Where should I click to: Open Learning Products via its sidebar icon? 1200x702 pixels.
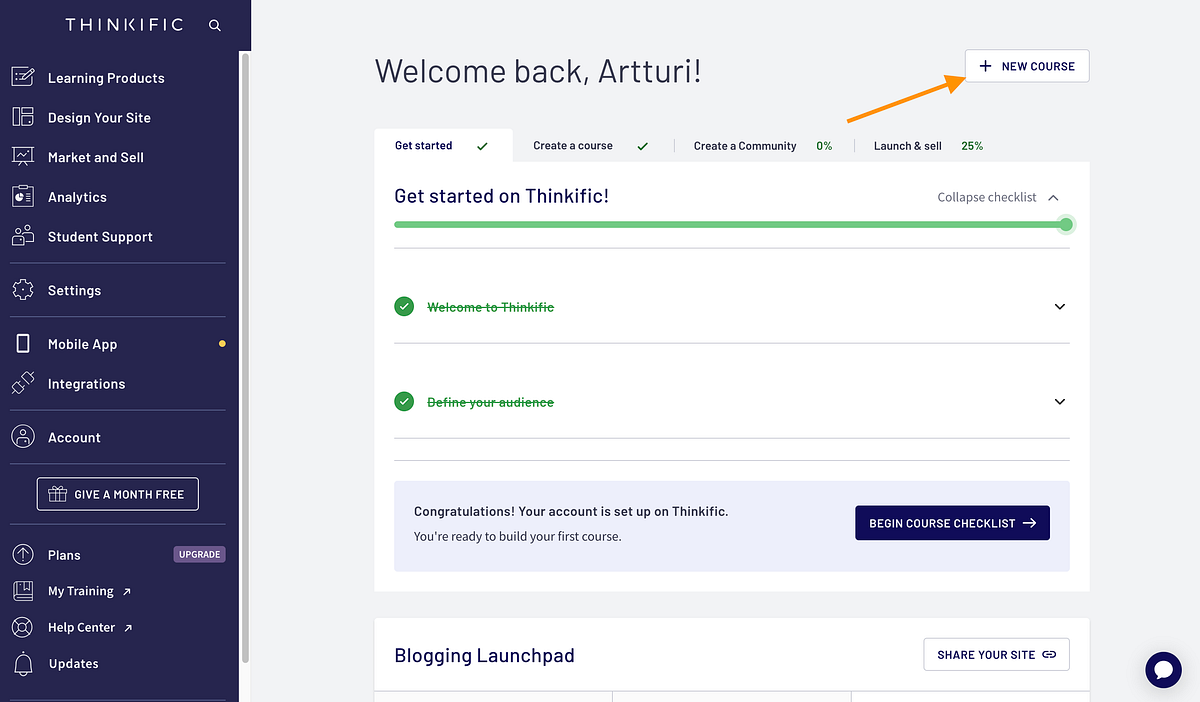pos(23,77)
